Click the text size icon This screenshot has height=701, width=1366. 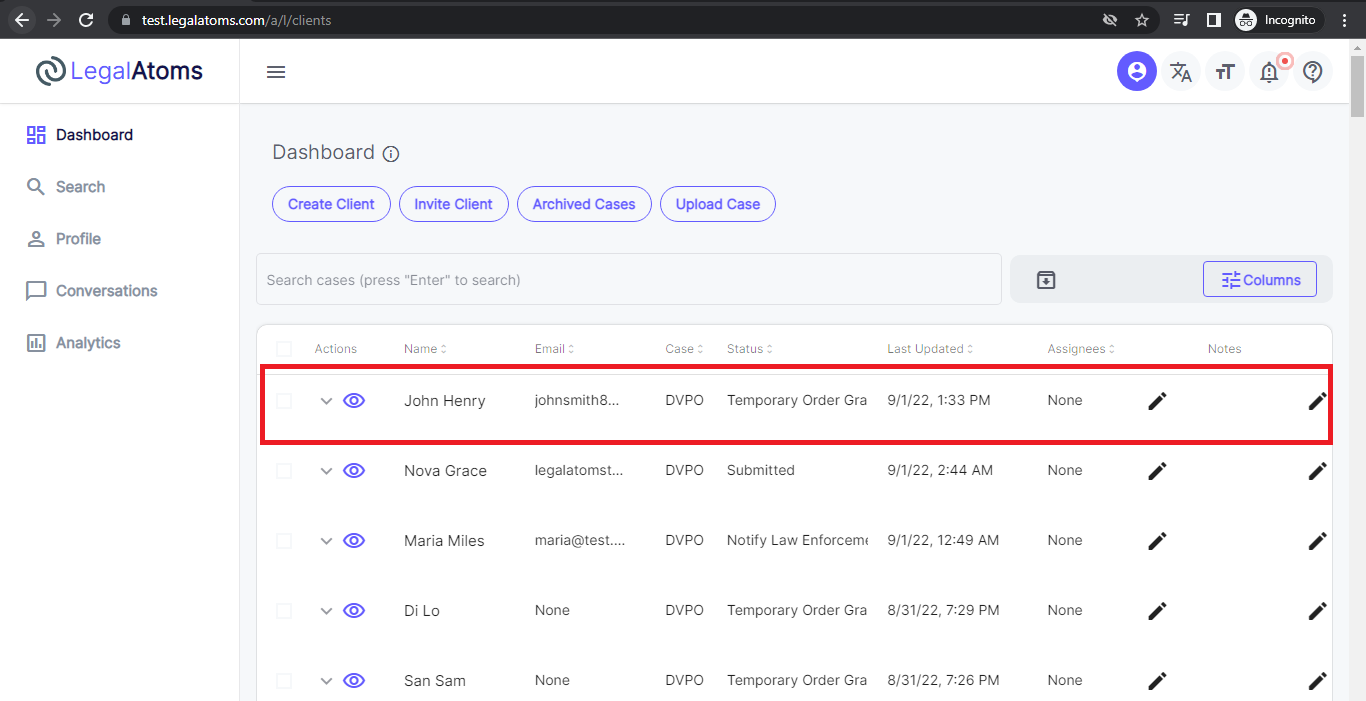[1225, 72]
